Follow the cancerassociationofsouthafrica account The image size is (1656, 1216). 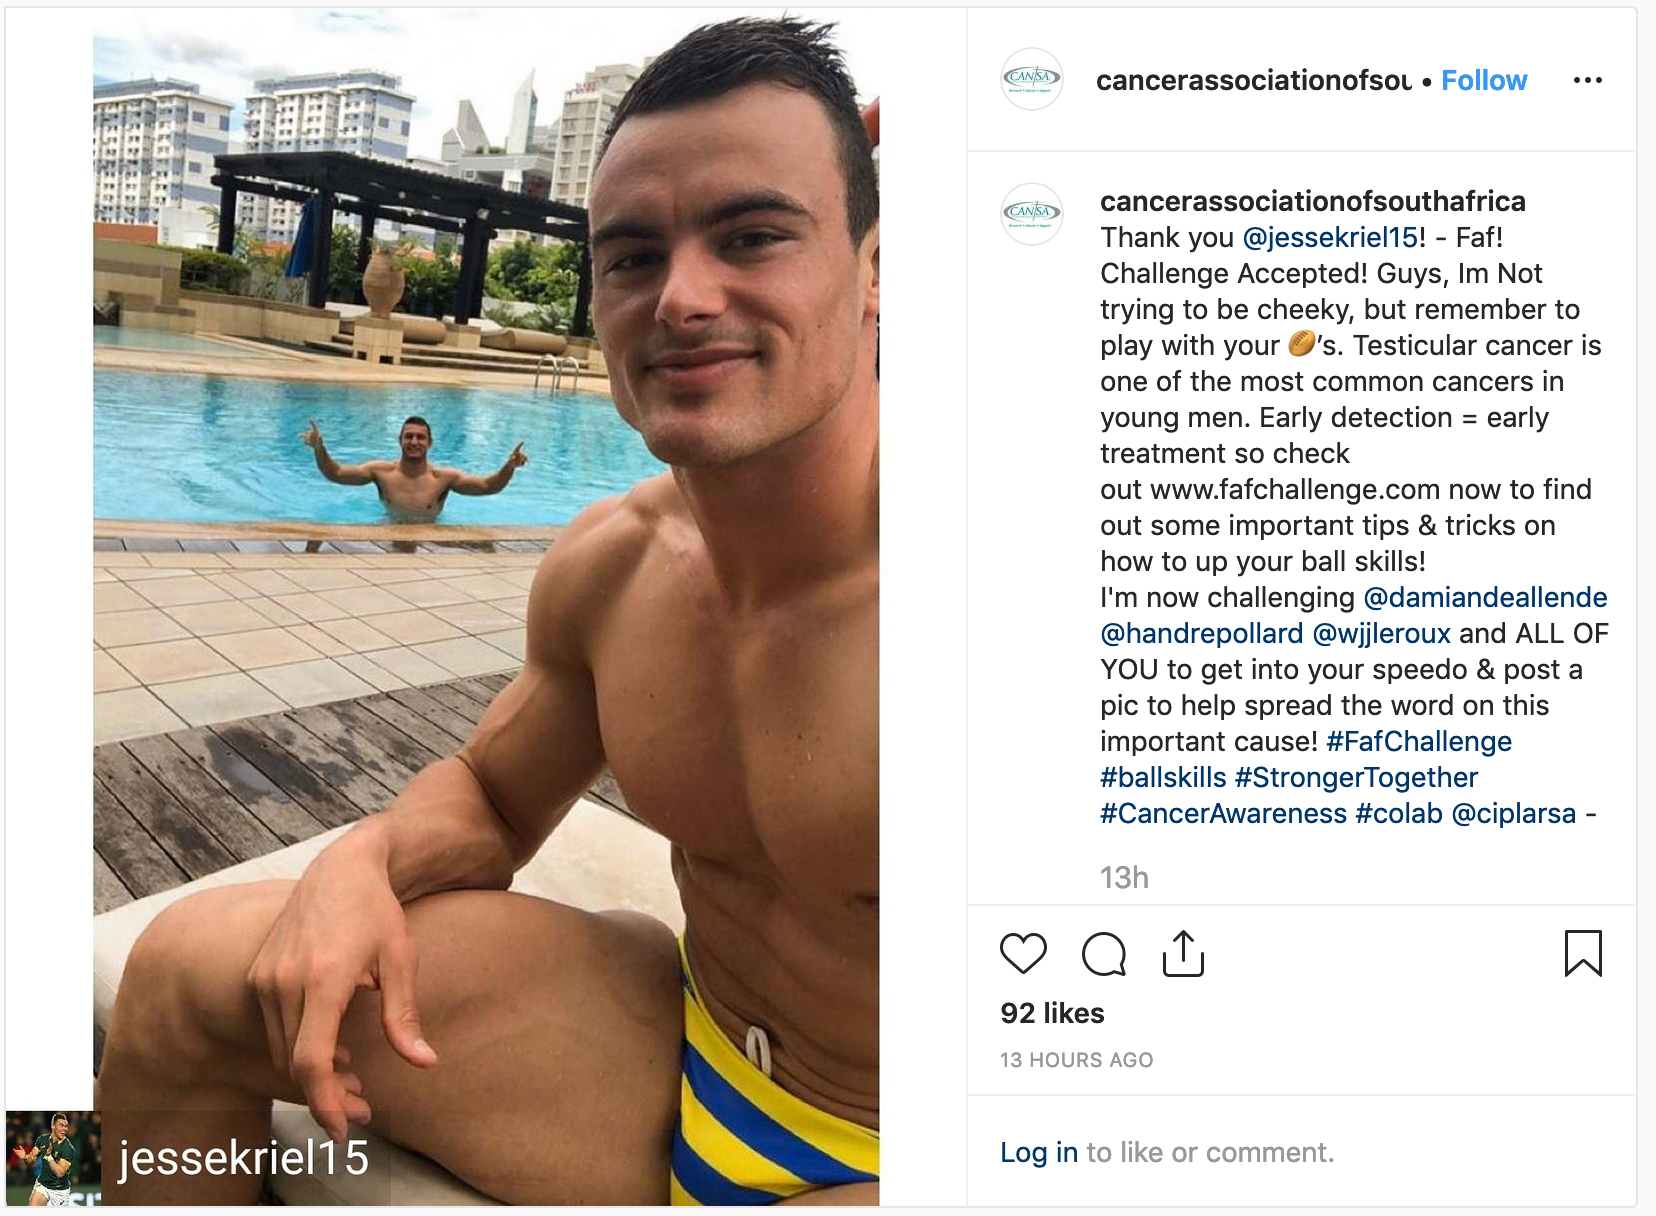pyautogui.click(x=1484, y=80)
